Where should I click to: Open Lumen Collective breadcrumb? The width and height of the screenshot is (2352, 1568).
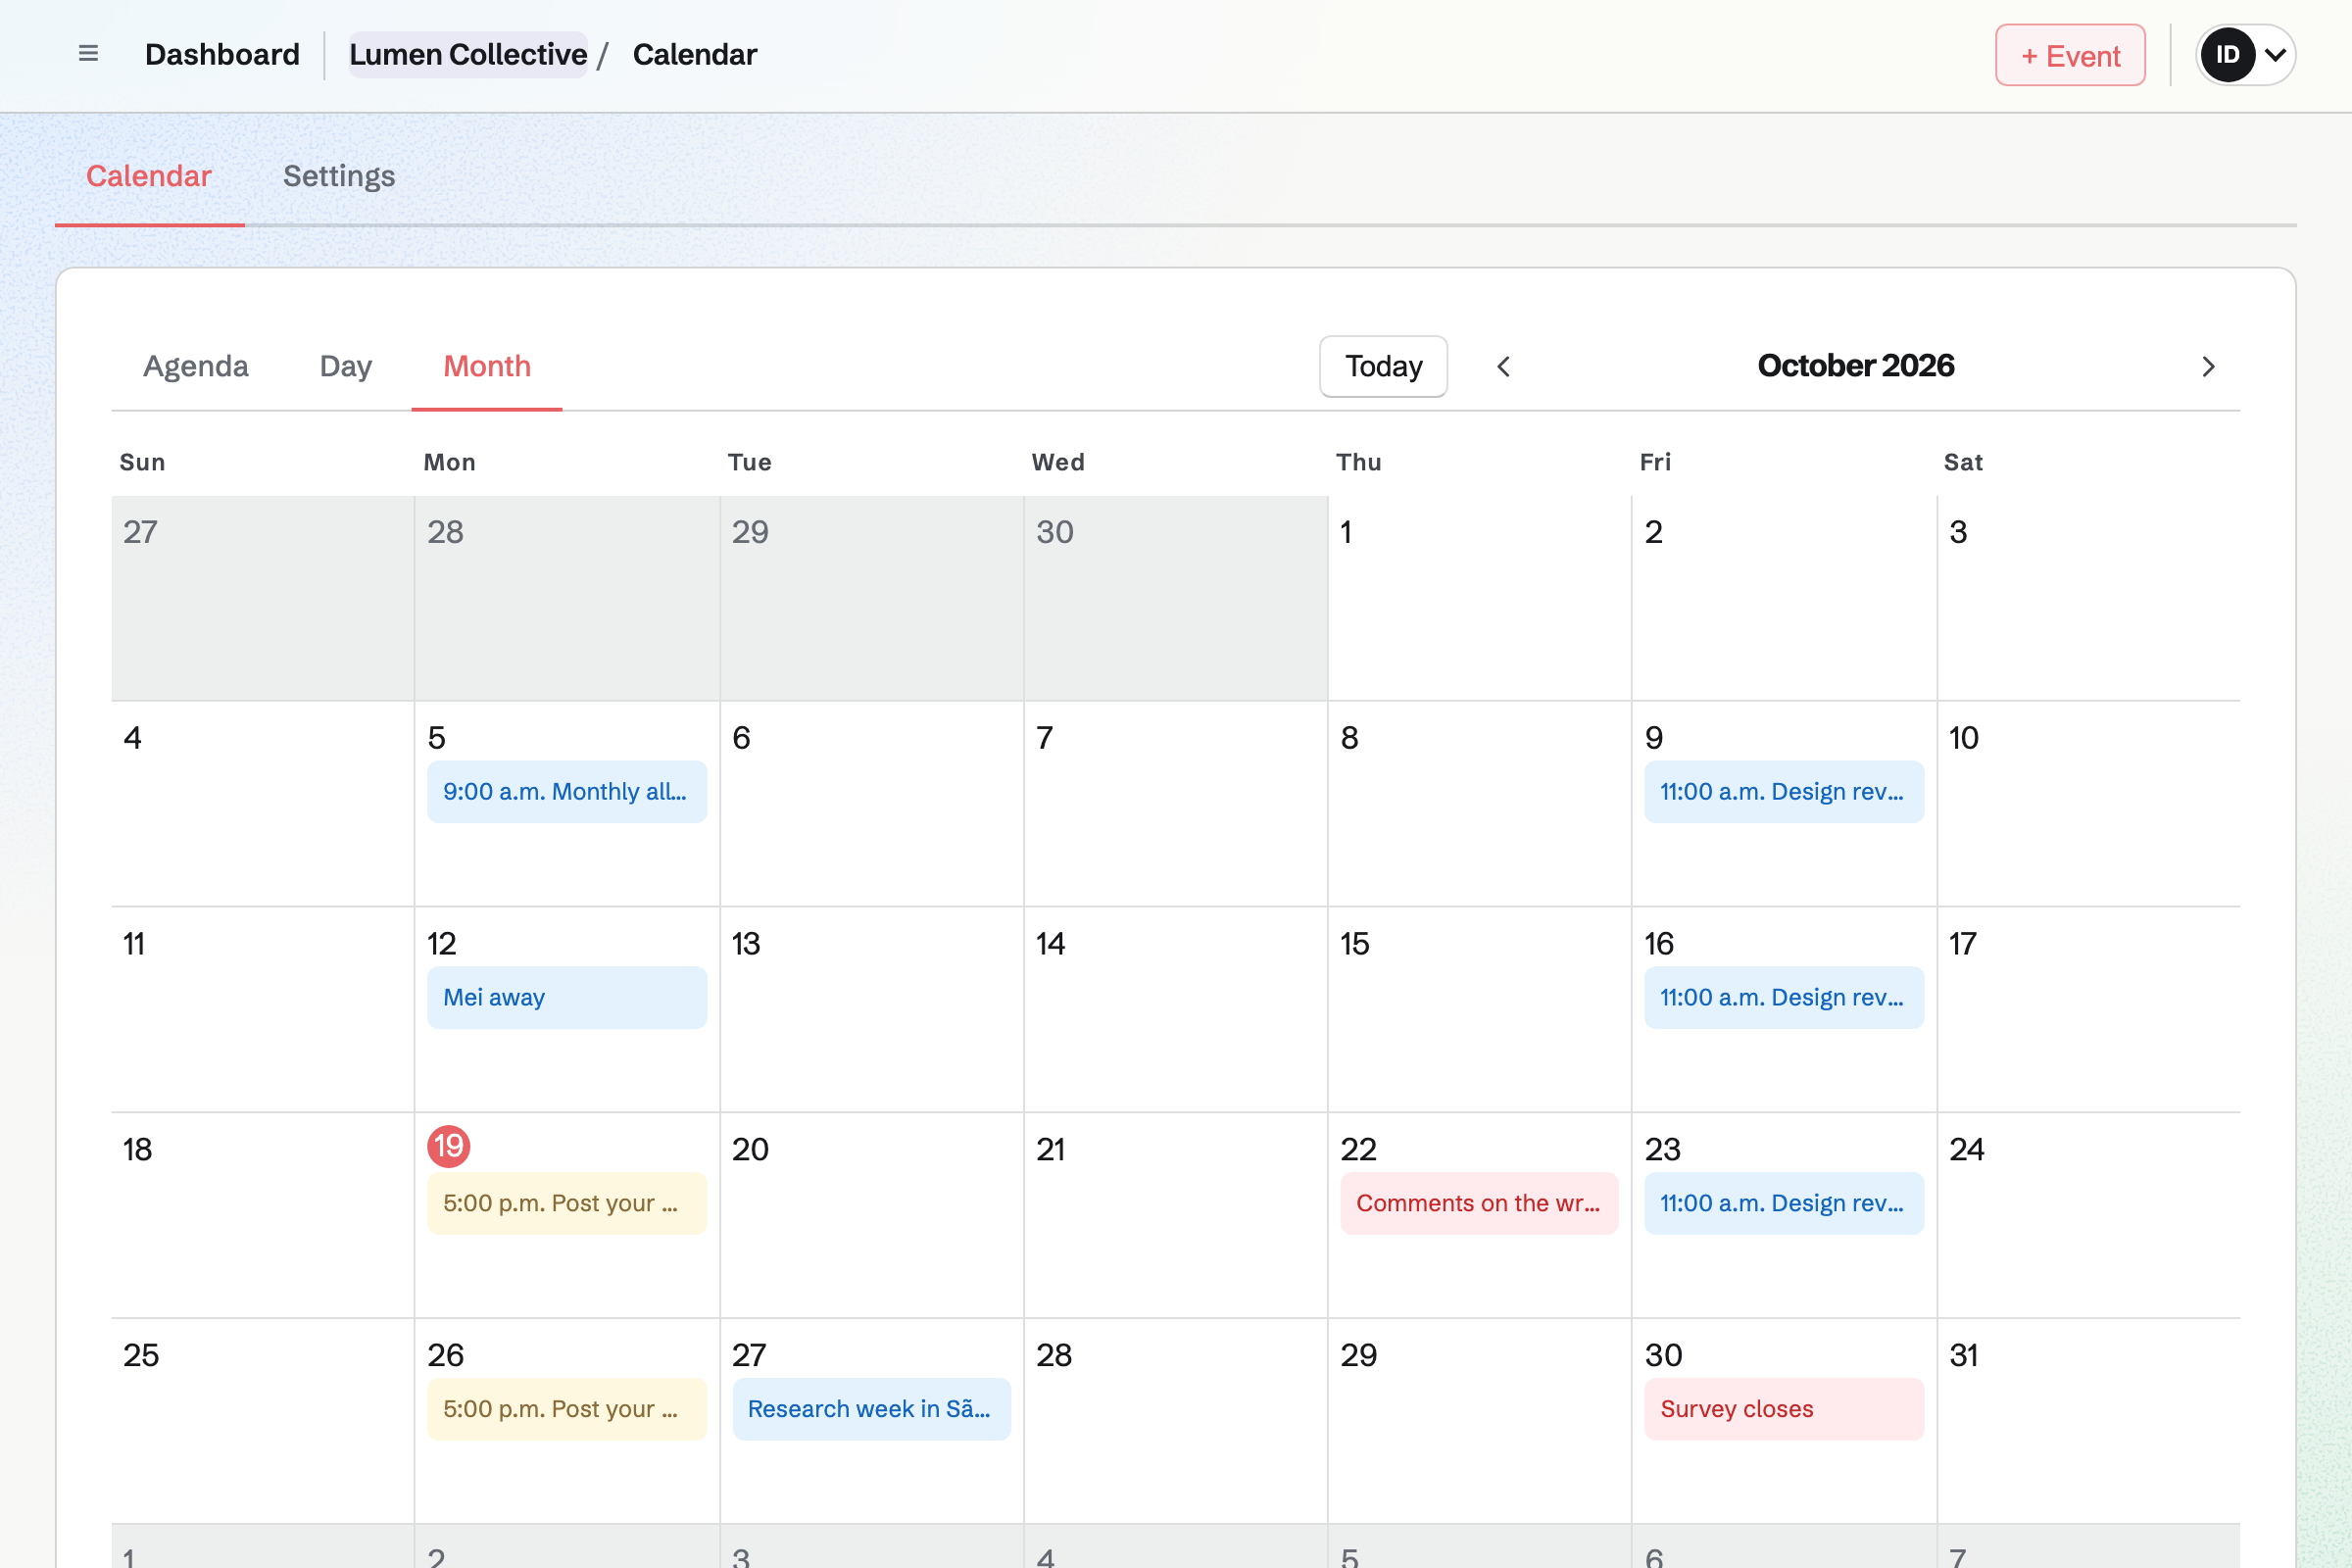tap(468, 54)
